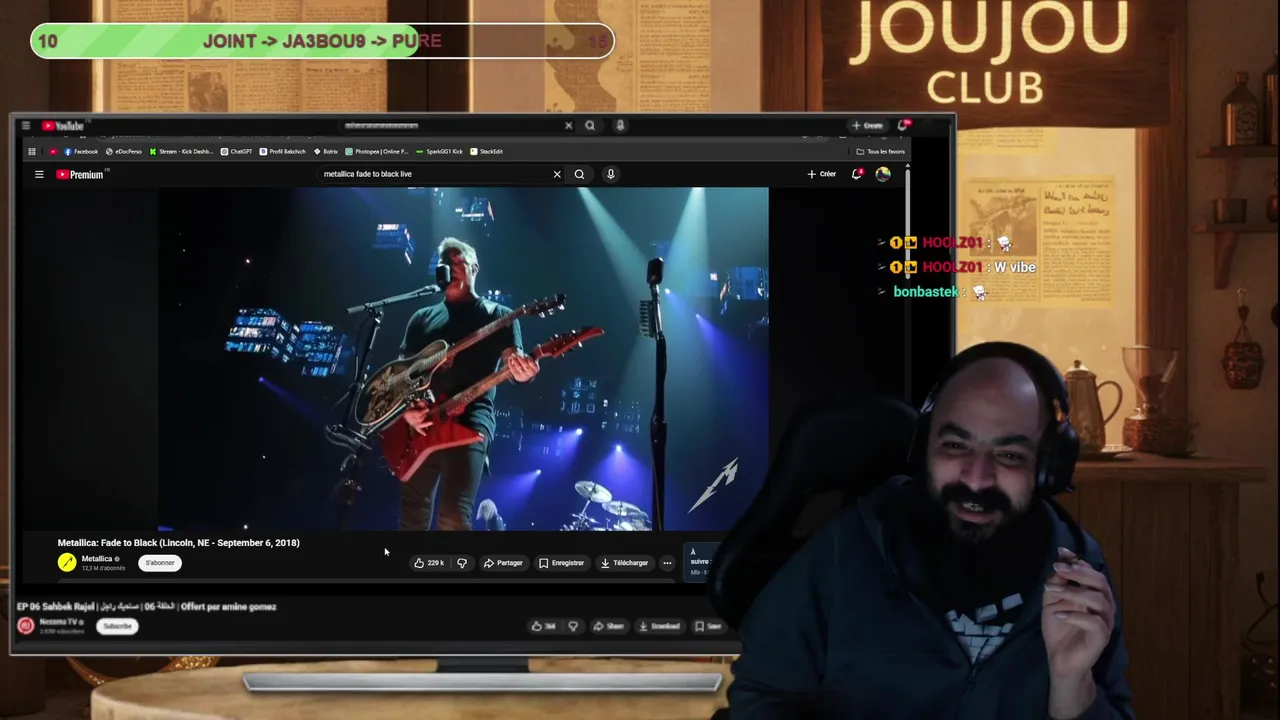Open the Metallica channel name link
Viewport: 1280px width, 720px height.
(97, 559)
